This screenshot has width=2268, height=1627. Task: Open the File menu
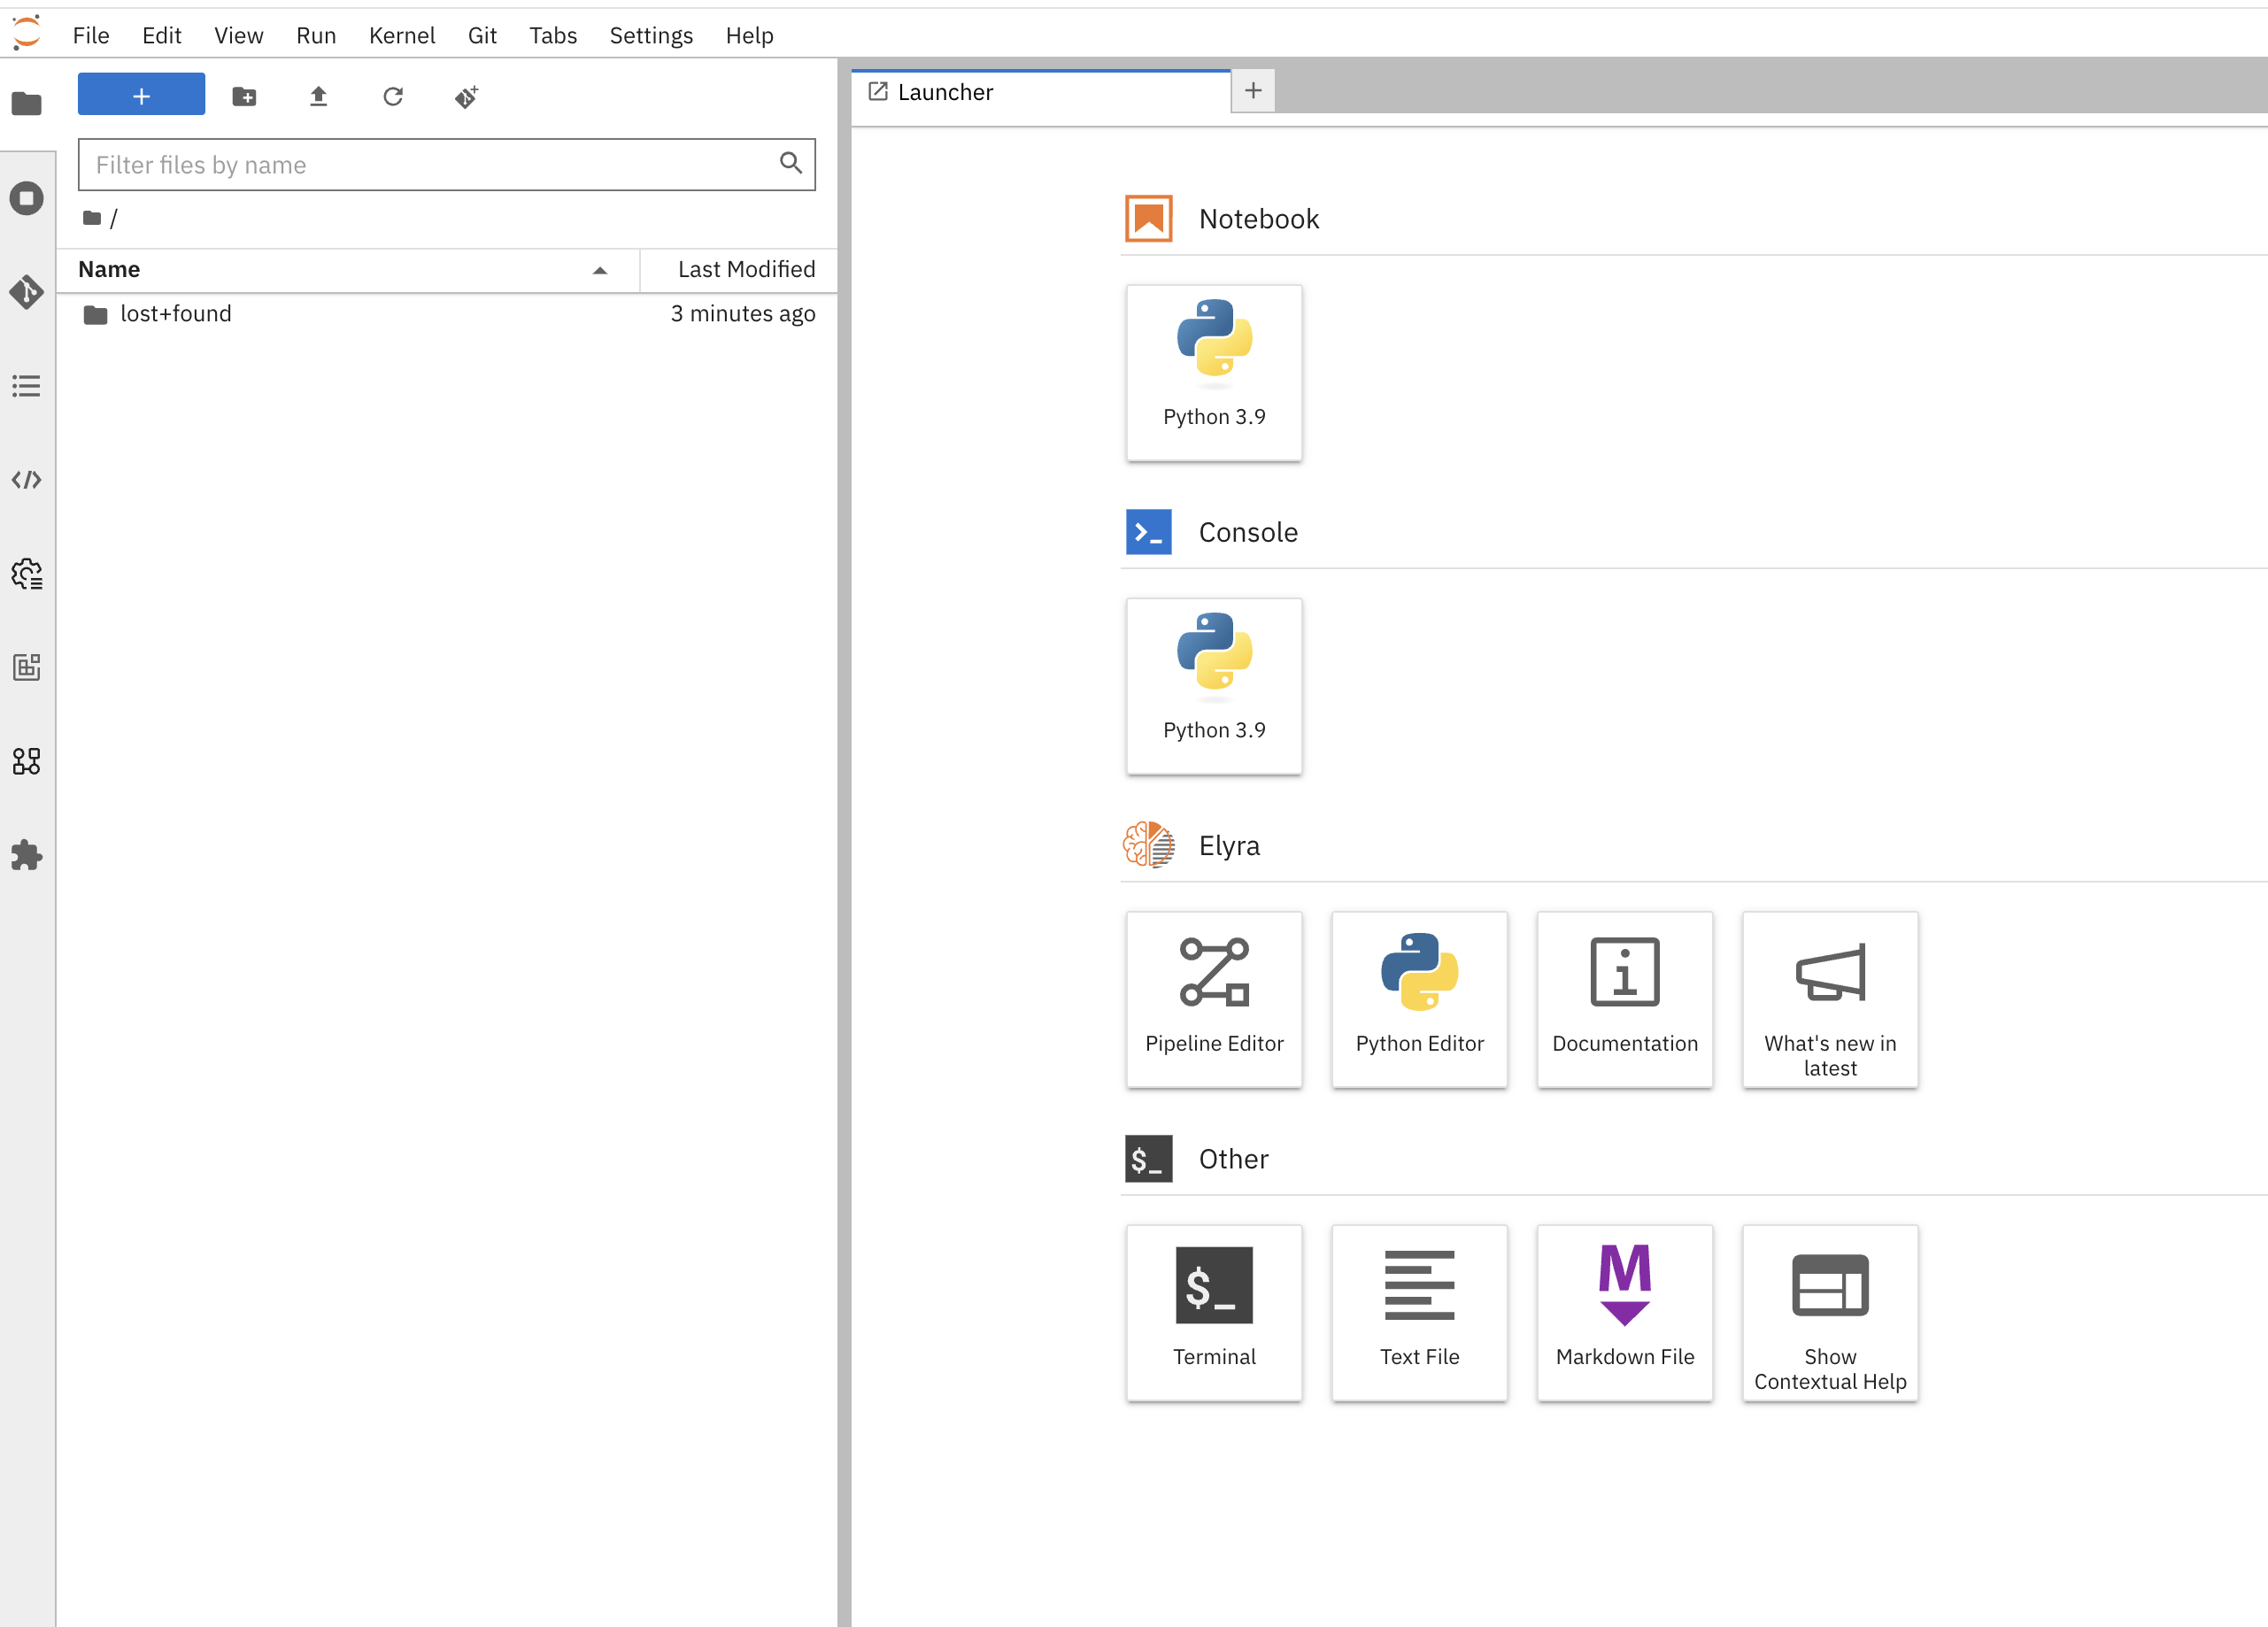(91, 34)
